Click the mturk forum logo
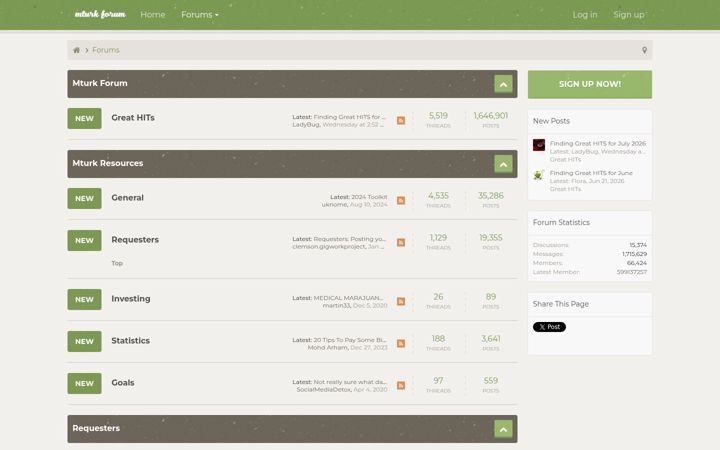 pyautogui.click(x=100, y=14)
